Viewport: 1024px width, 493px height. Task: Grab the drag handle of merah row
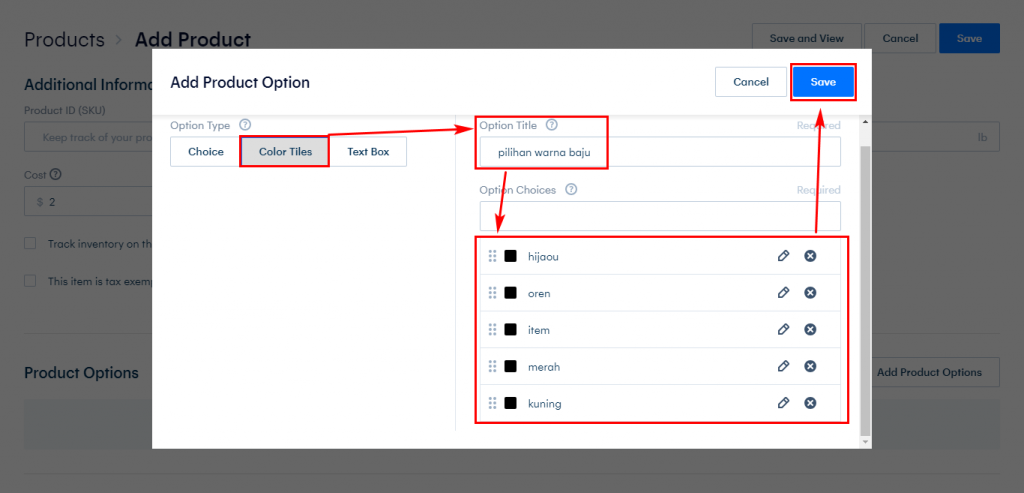point(492,366)
